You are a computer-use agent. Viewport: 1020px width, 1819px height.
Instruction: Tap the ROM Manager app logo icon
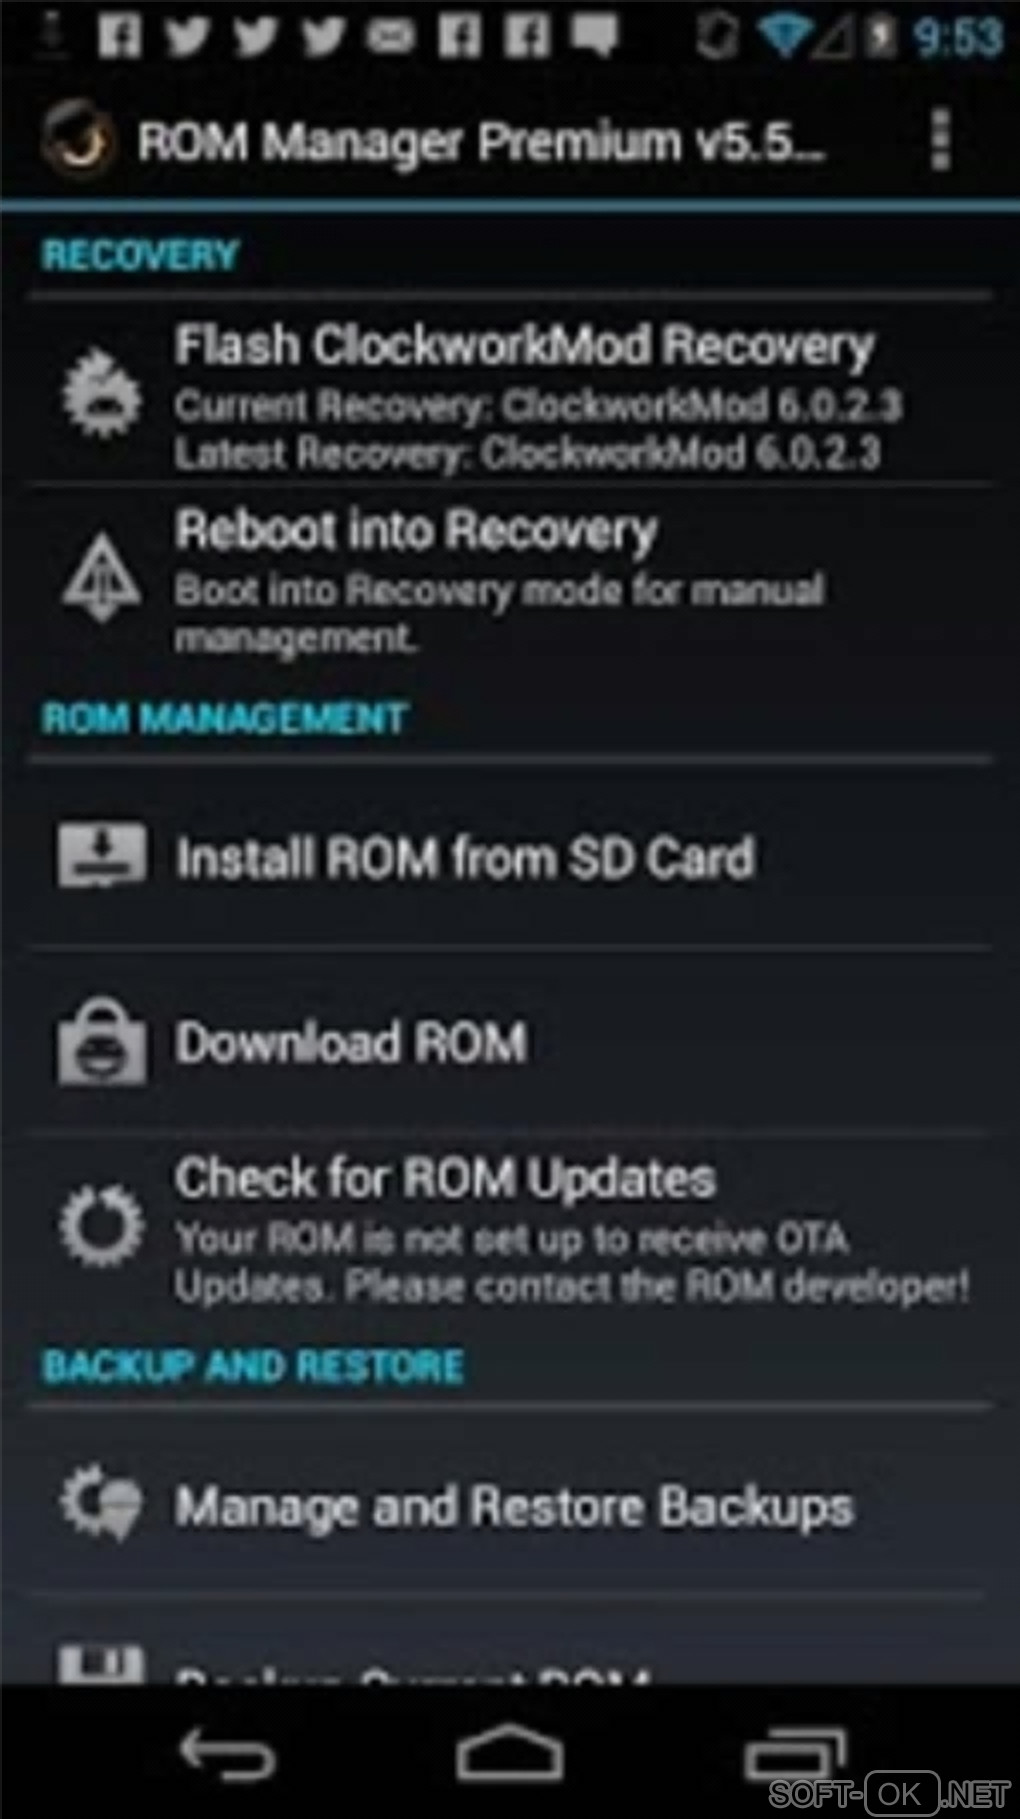[x=76, y=141]
